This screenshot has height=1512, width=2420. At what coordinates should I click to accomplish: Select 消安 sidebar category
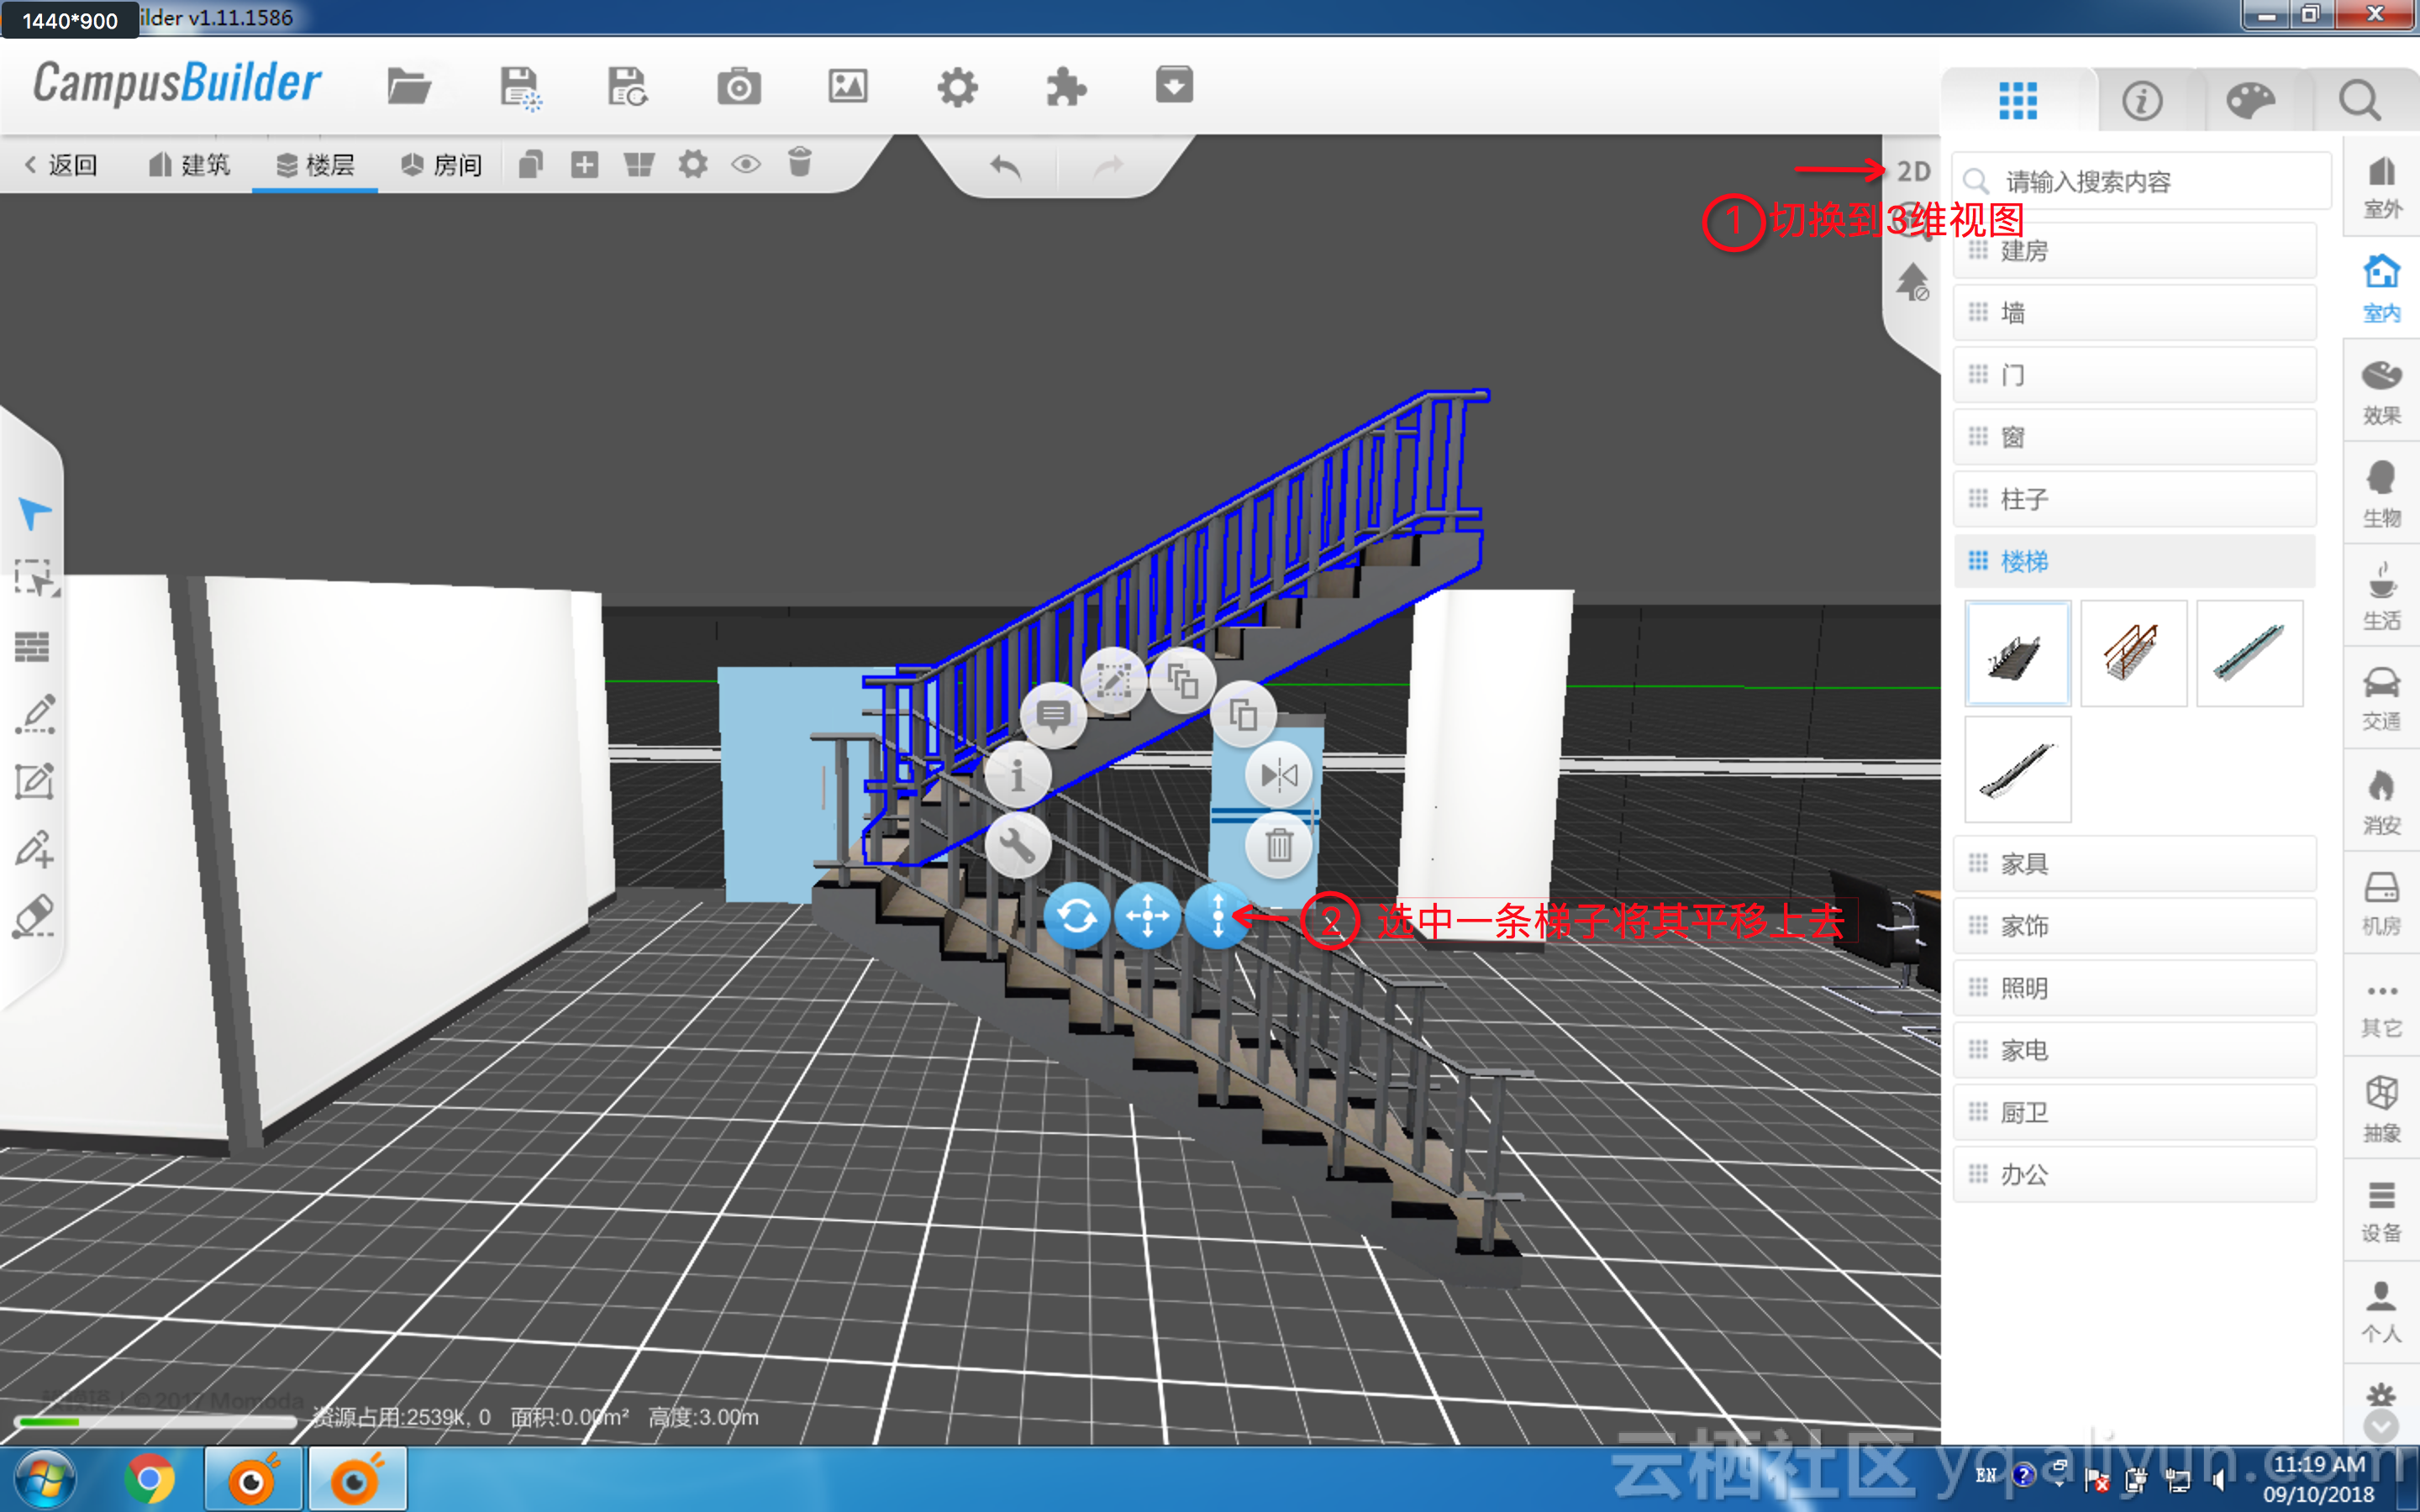tap(2381, 802)
